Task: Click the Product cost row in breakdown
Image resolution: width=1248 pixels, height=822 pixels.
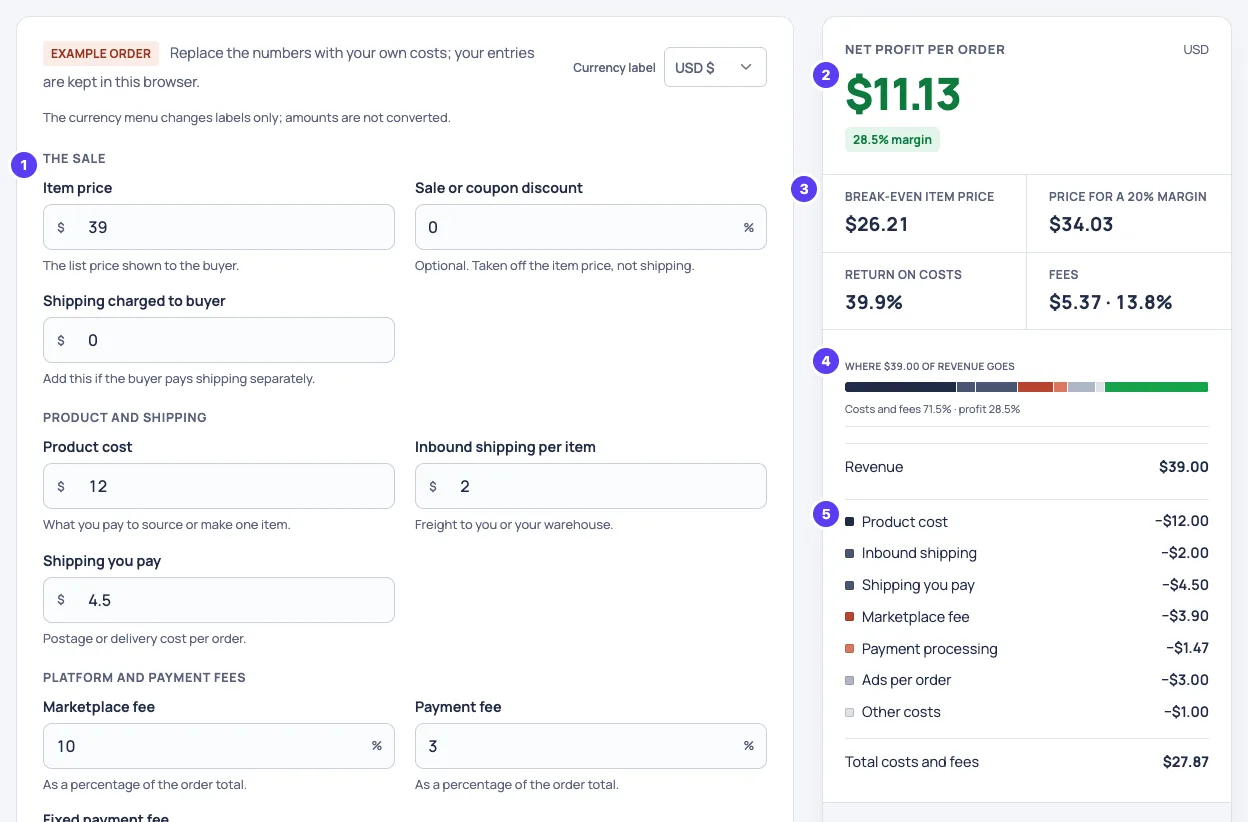Action: tap(1027, 521)
